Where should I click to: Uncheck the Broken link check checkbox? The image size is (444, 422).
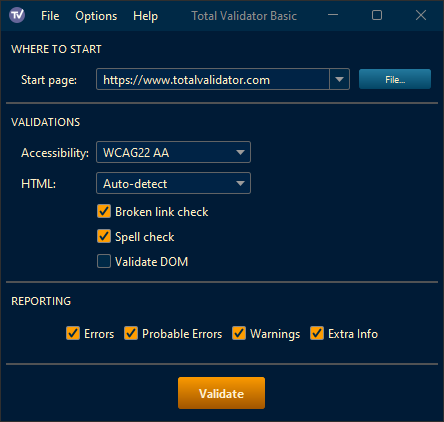coord(104,211)
